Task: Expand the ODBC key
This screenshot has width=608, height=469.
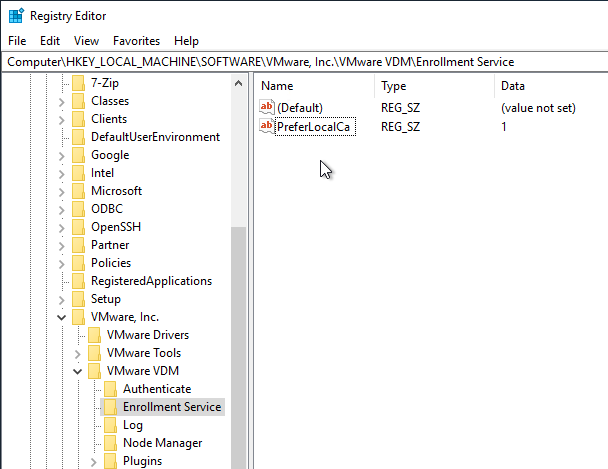Action: coord(62,210)
